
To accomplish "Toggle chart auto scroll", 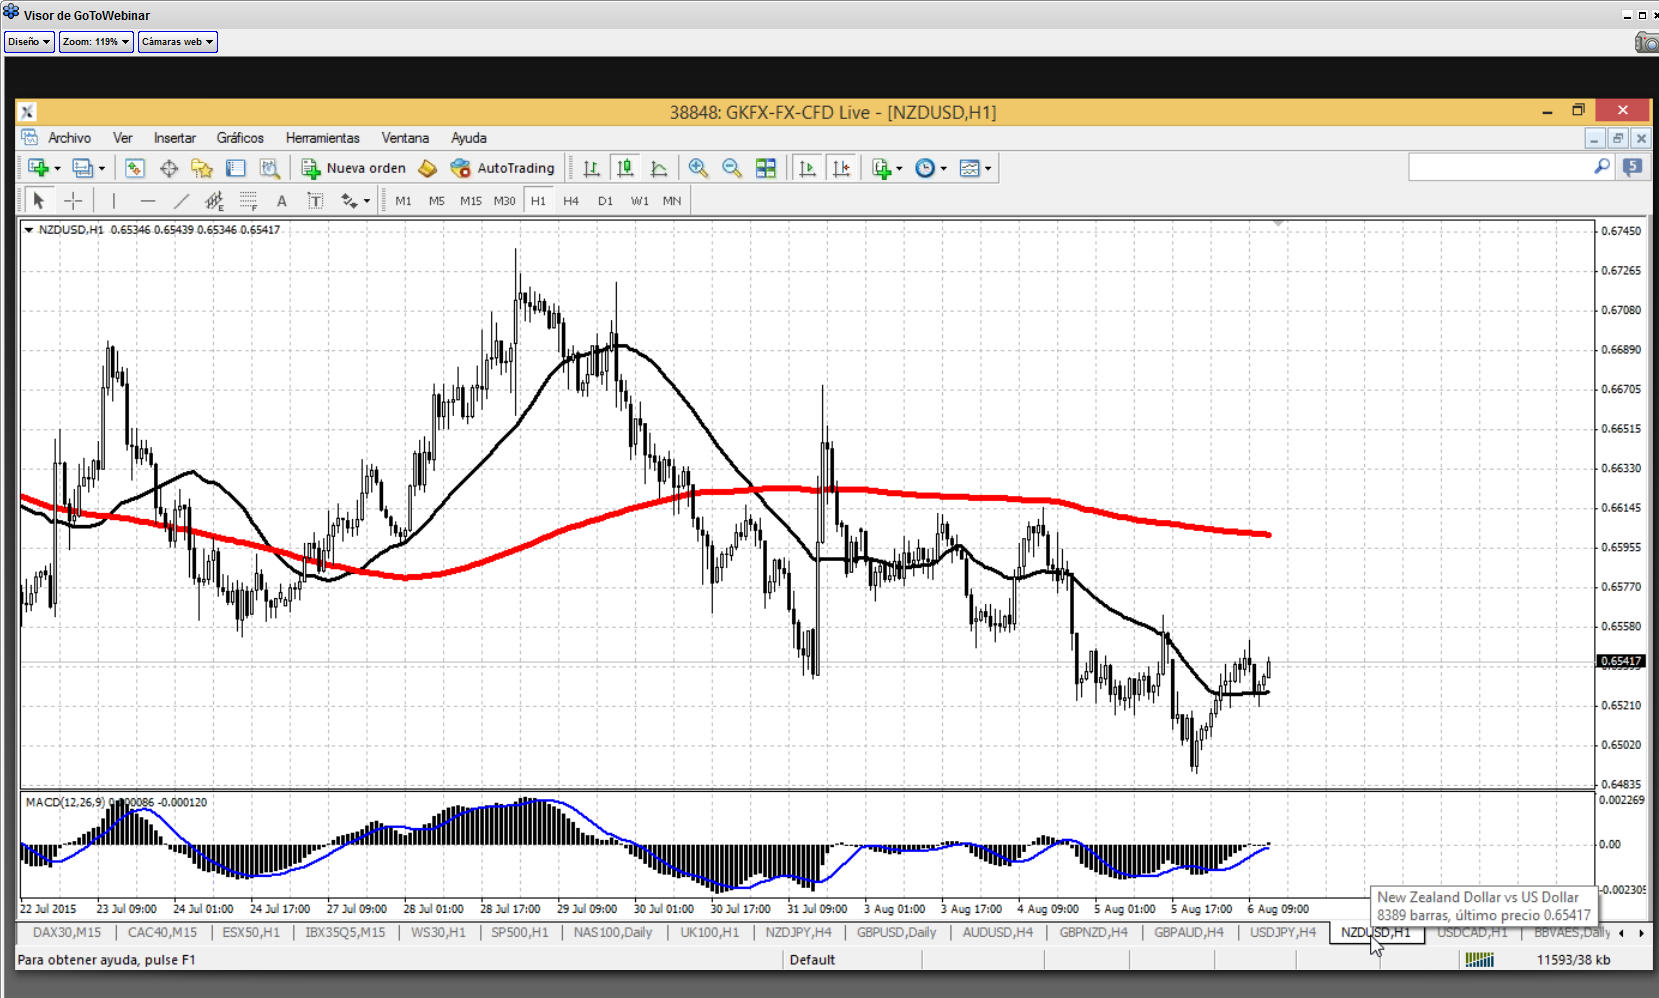I will [x=808, y=168].
